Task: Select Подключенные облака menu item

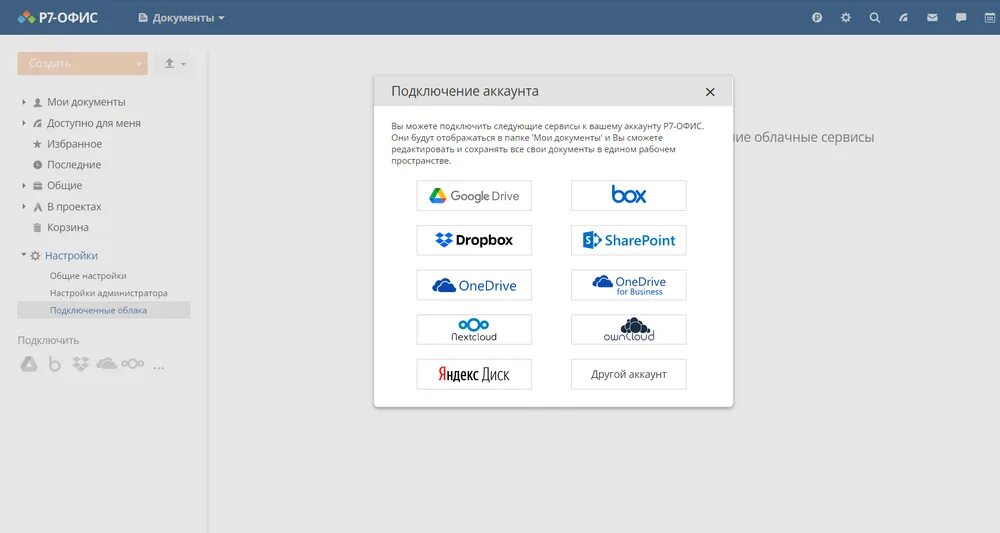Action: [x=103, y=310]
